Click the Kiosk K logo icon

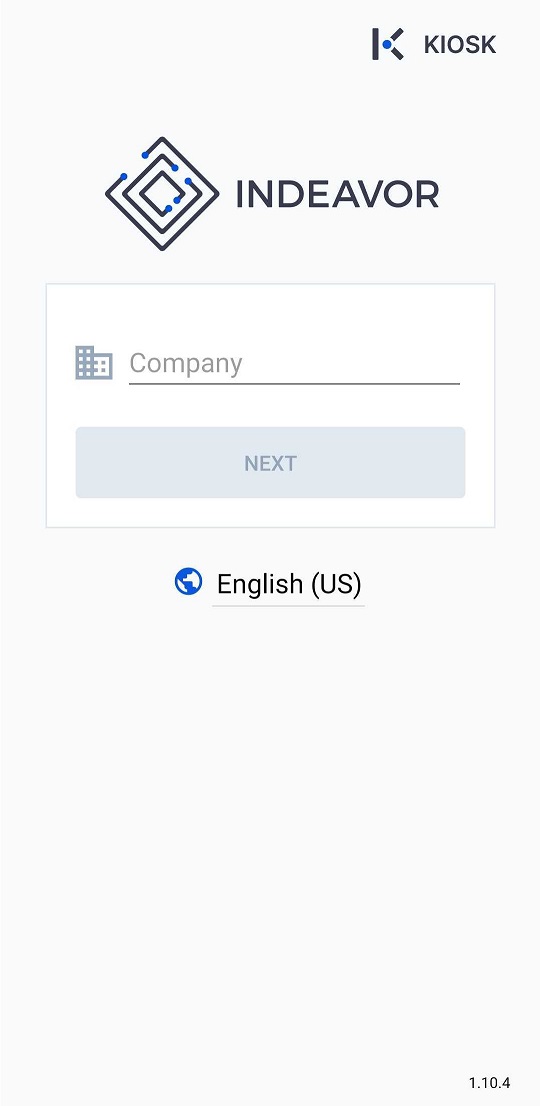[388, 44]
